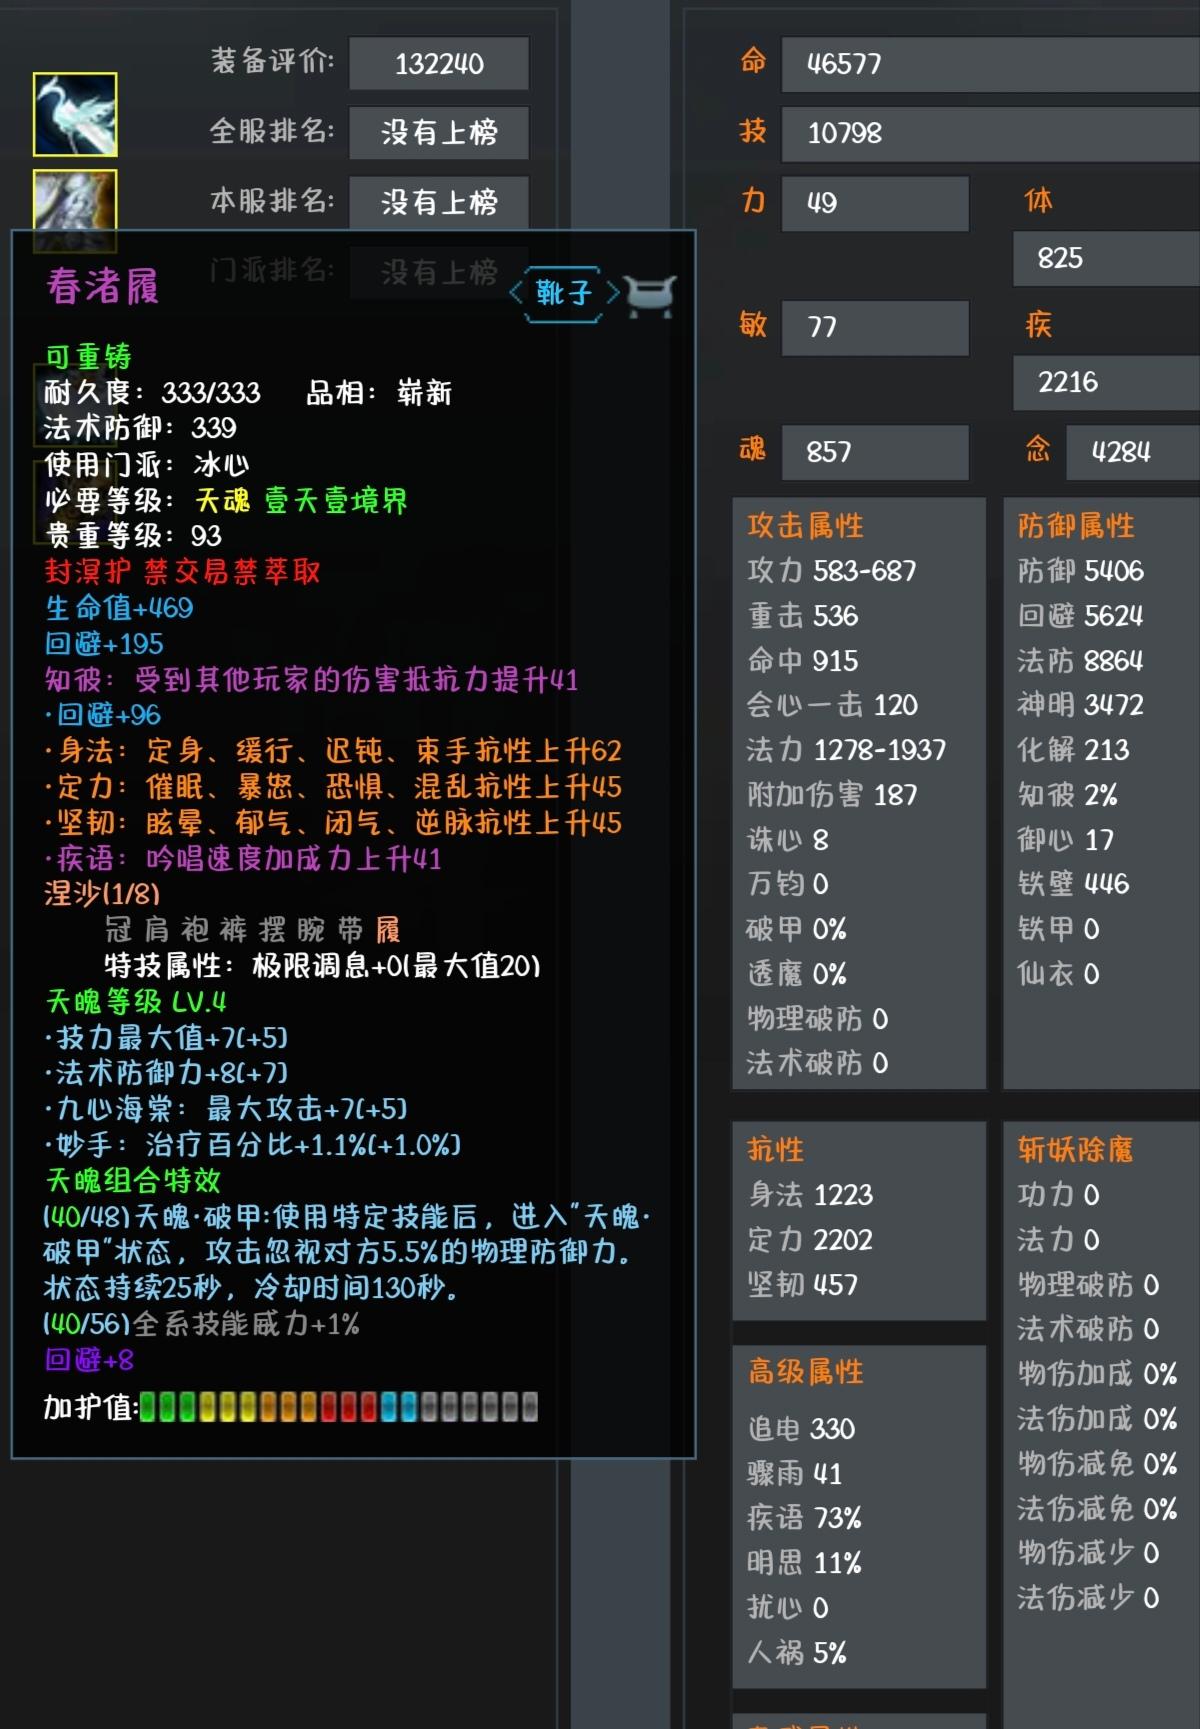The image size is (1200, 1729).
Task: Click the 法力 1278-1937 stat
Action: [x=846, y=750]
